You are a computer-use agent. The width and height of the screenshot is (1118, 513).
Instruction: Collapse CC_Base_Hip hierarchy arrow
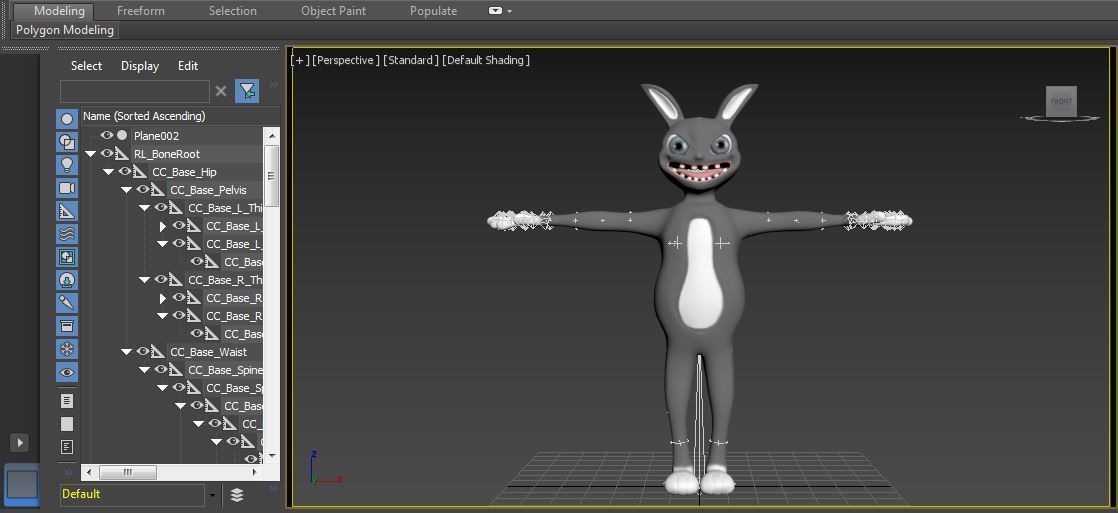(108, 172)
